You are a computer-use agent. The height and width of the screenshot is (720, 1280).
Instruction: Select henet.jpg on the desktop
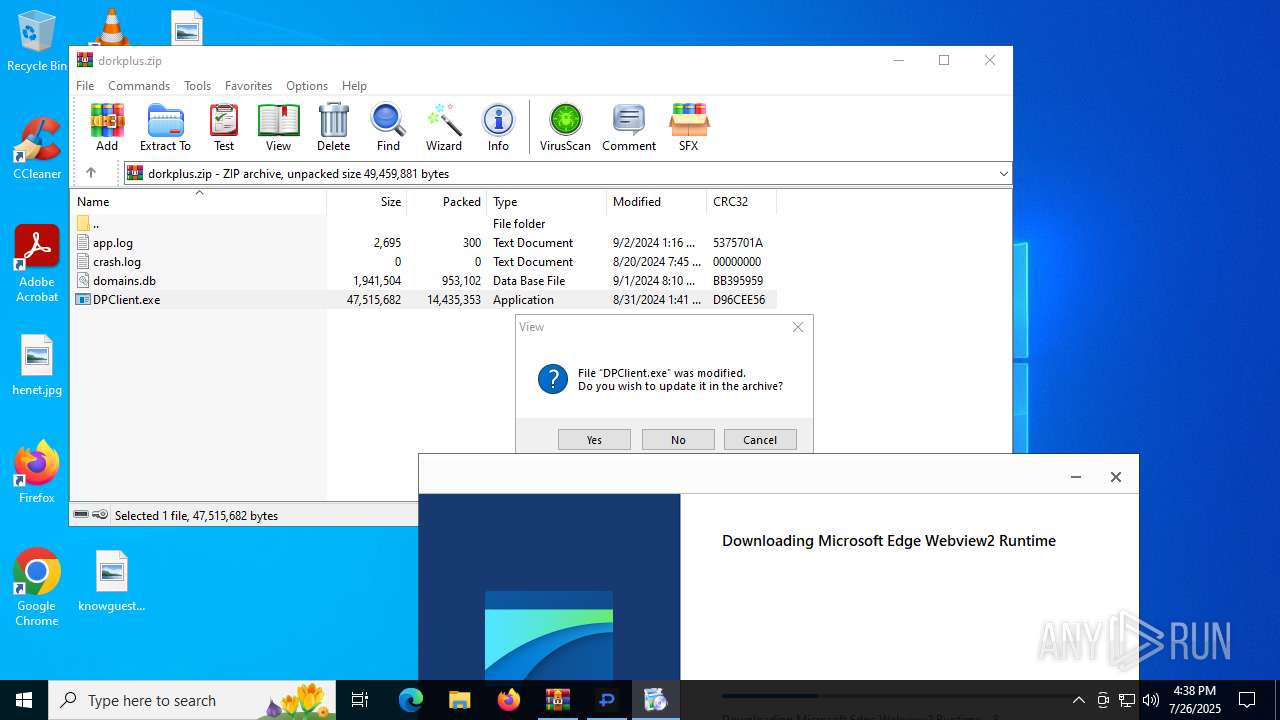coord(37,365)
